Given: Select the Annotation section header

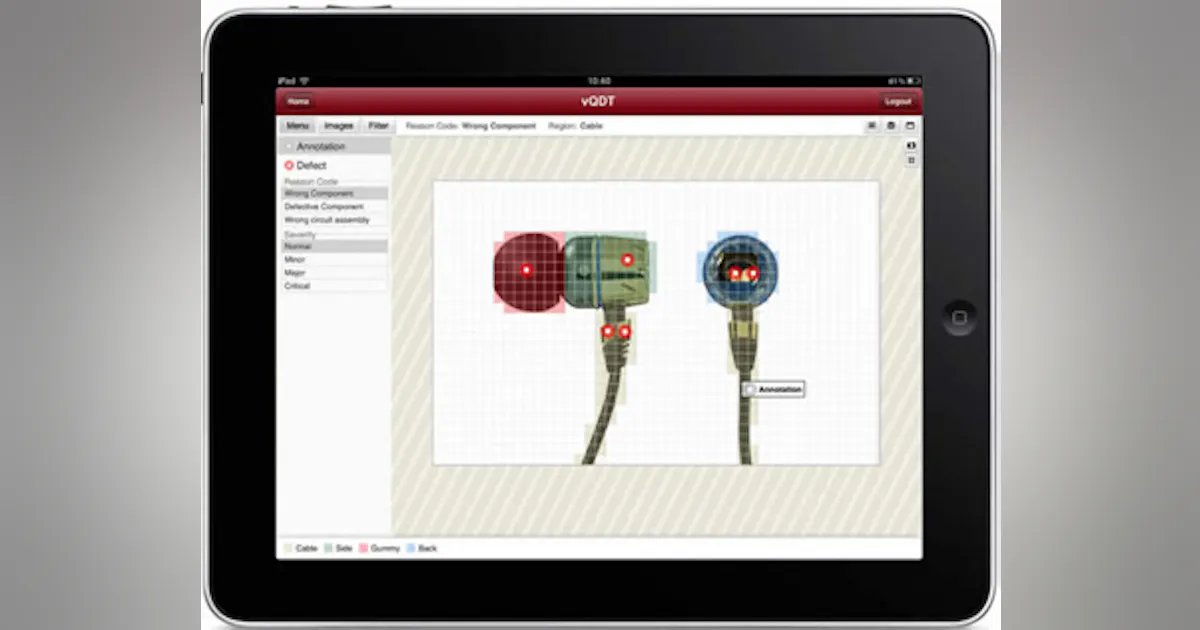Looking at the screenshot, I should point(334,146).
